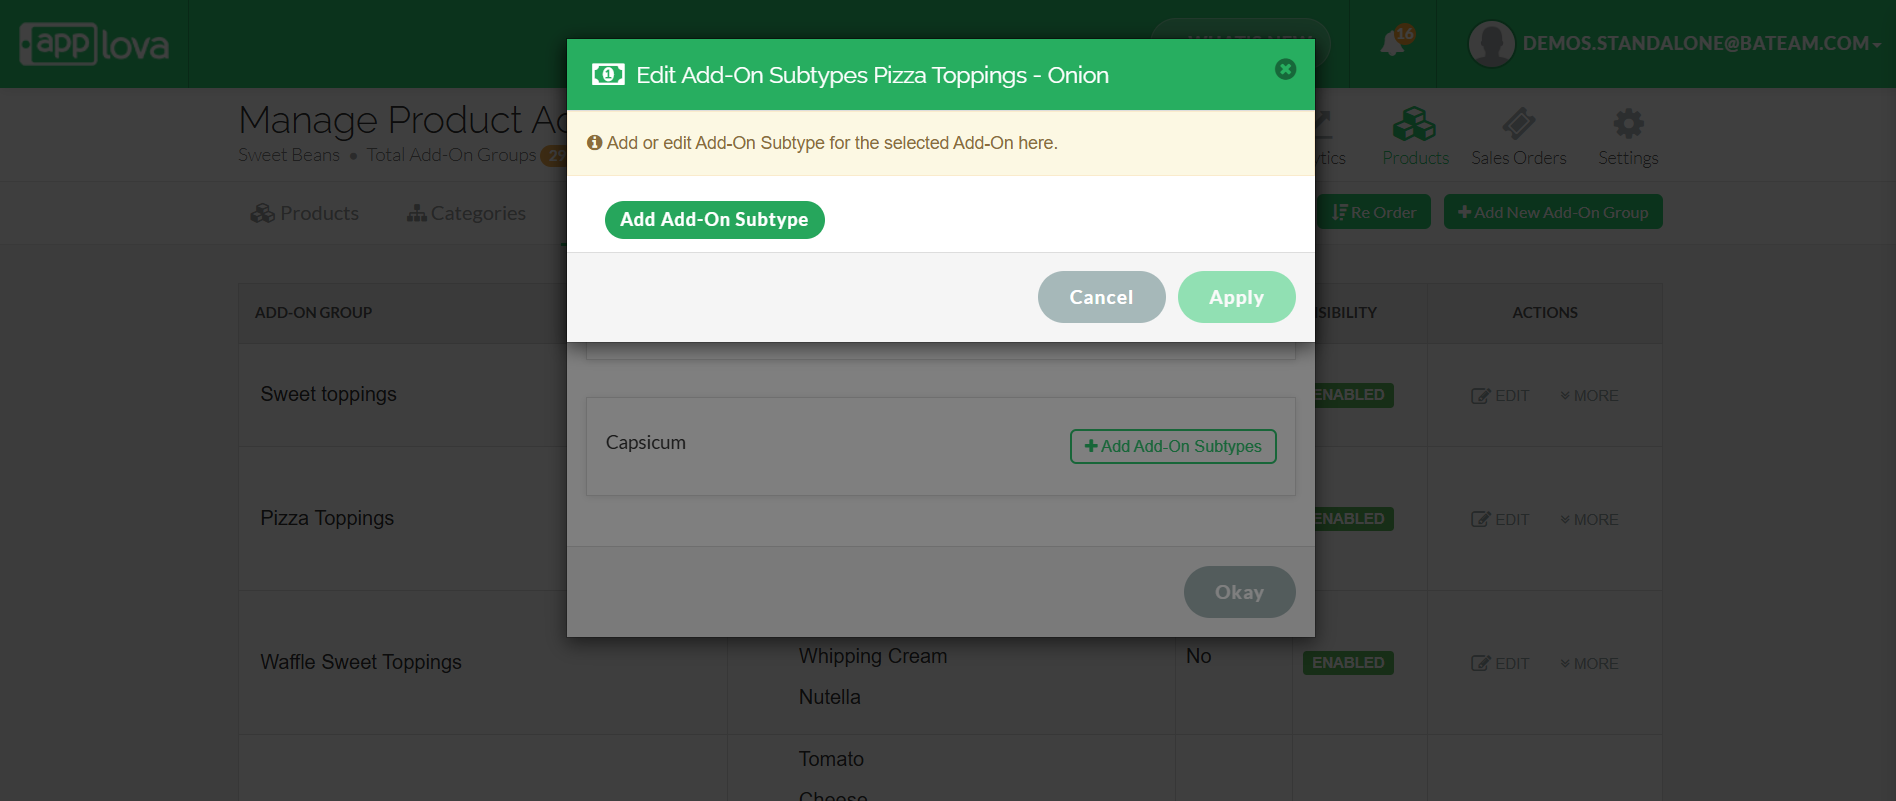1896x801 pixels.
Task: Add subtypes for Capsicum
Action: tap(1173, 446)
